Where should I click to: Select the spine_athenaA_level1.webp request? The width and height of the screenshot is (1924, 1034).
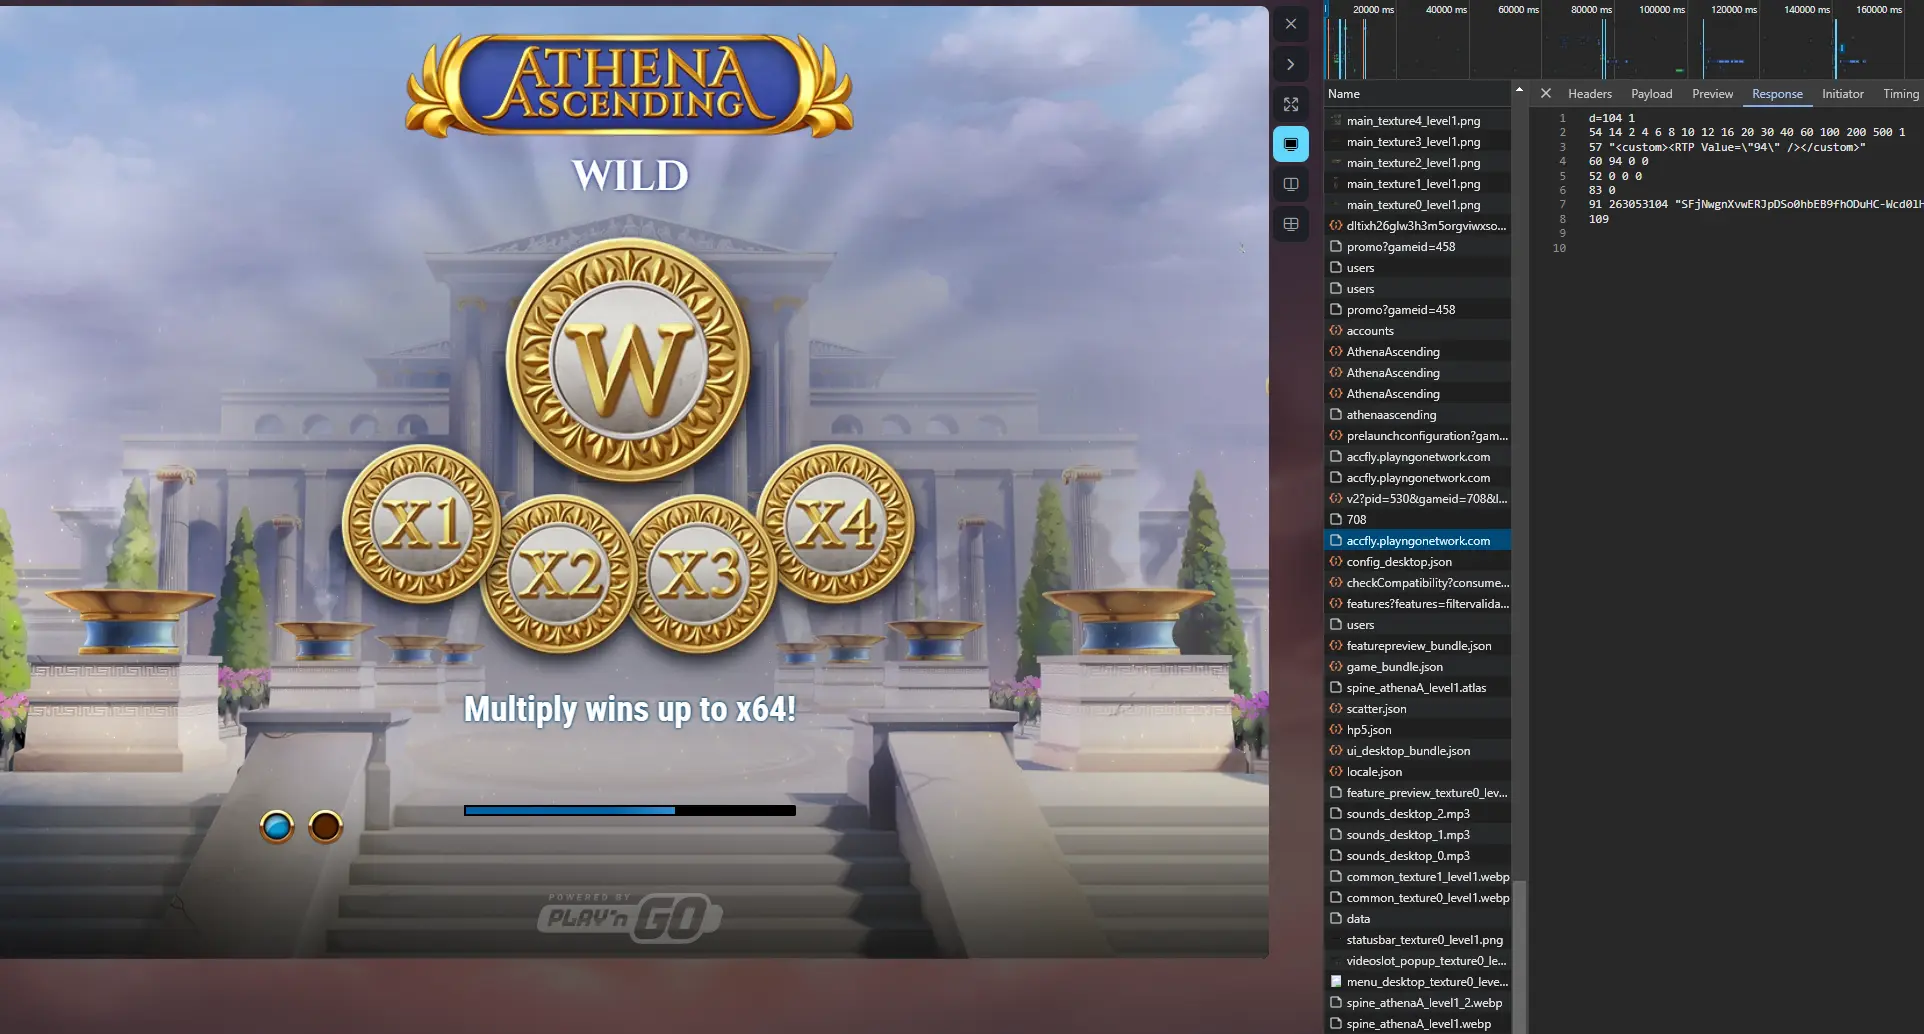click(x=1417, y=1023)
